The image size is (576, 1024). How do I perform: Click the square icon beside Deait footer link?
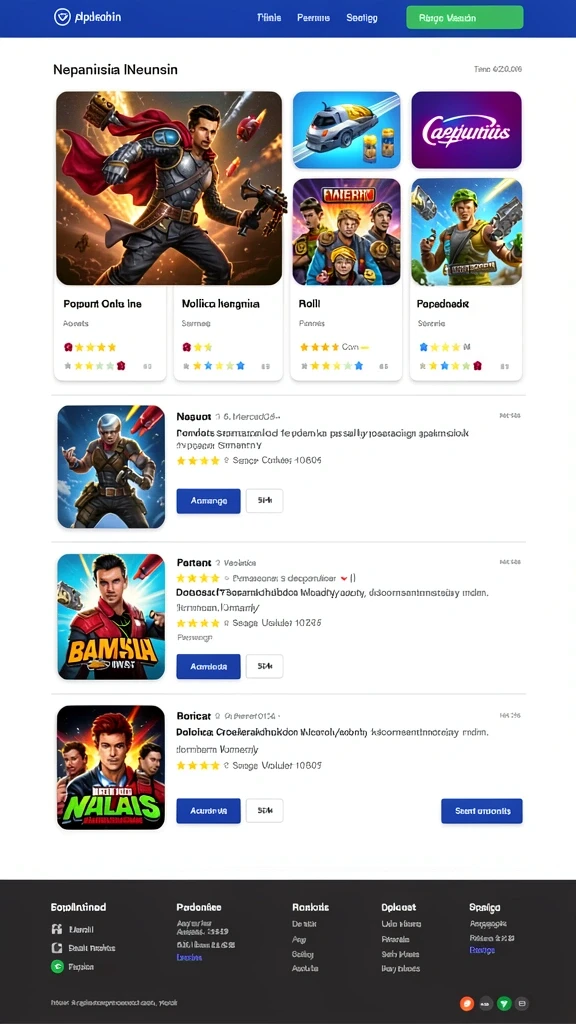point(57,948)
